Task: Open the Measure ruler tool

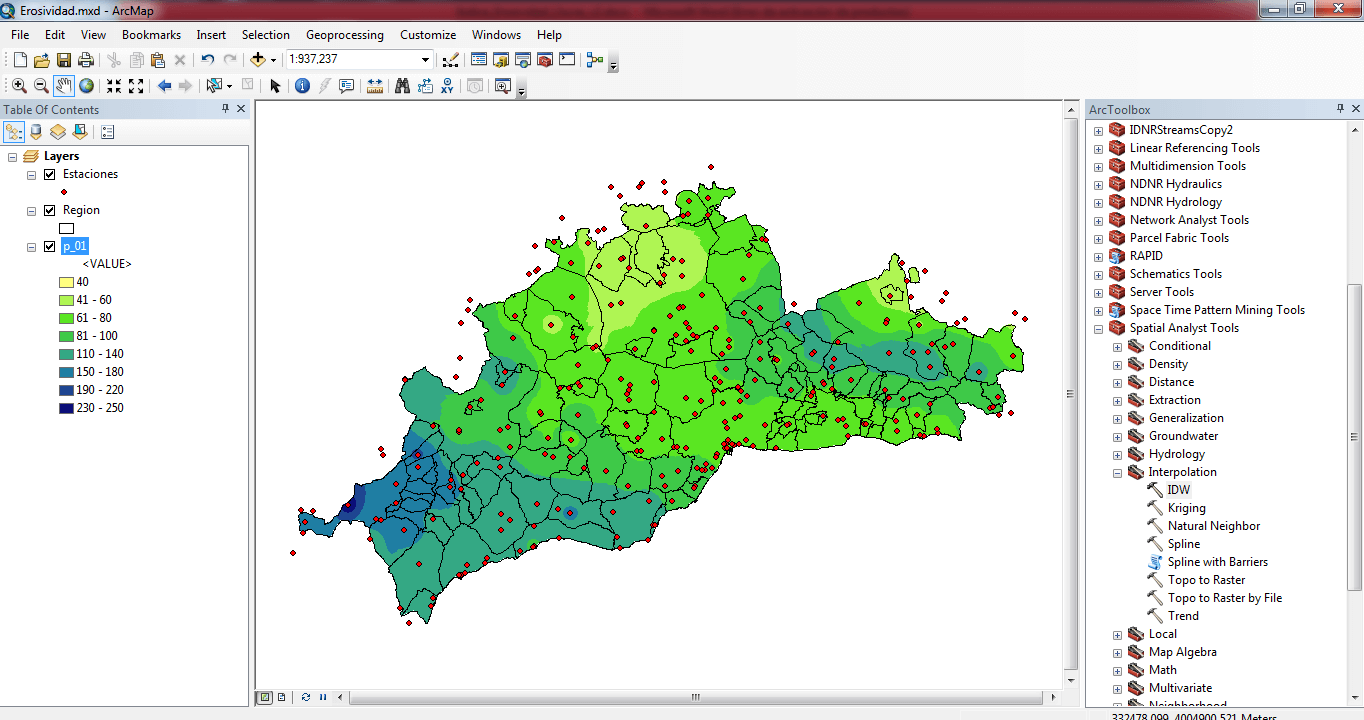Action: tap(375, 86)
